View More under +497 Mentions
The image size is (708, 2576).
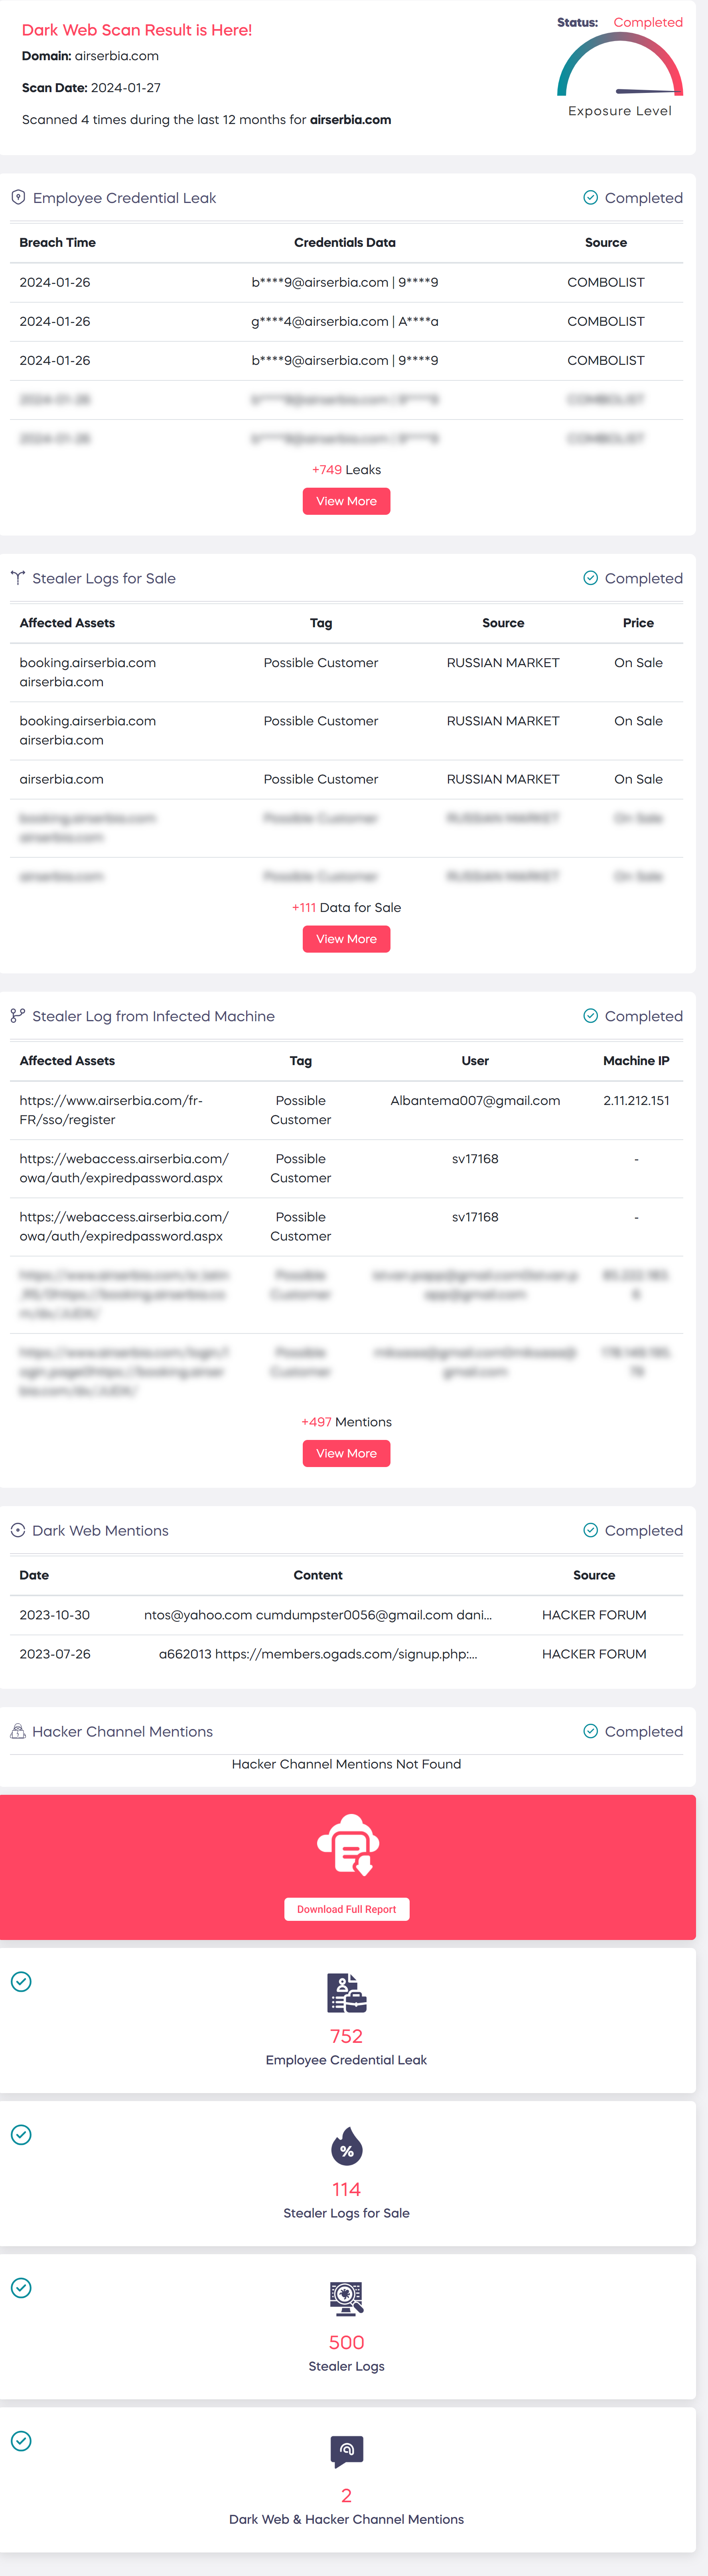click(x=346, y=1453)
